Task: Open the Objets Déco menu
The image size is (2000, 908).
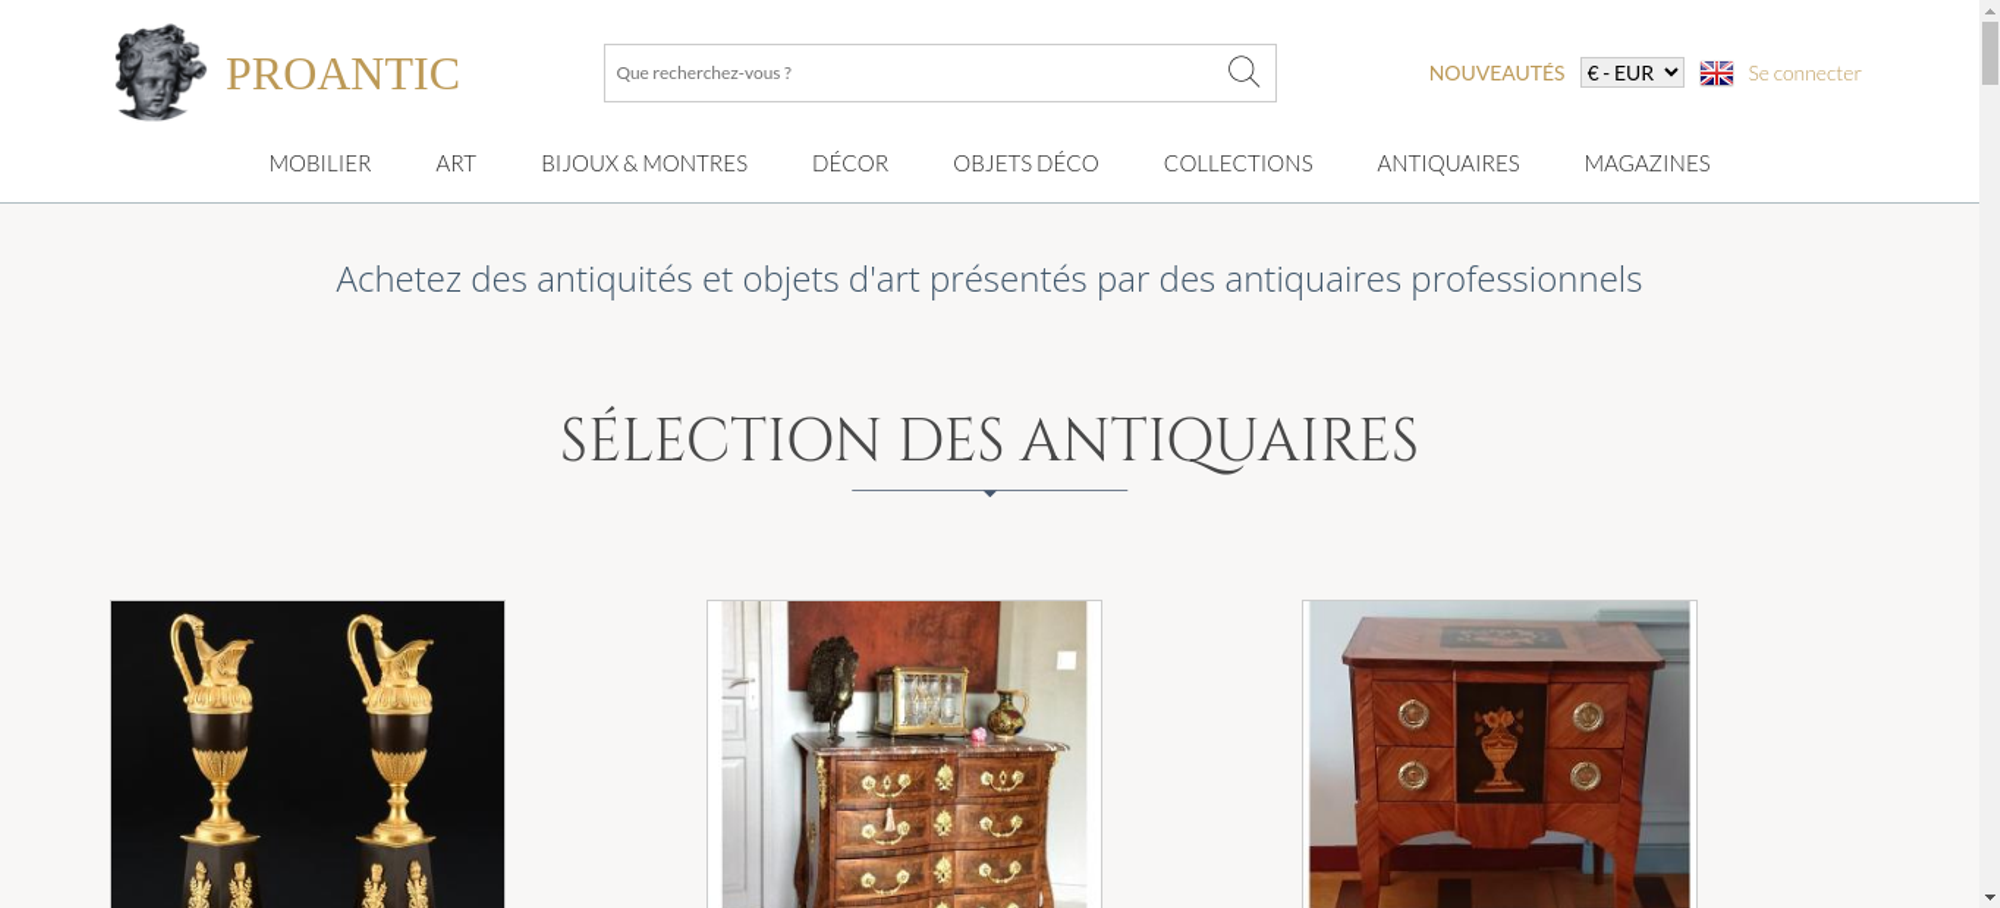Action: click(1026, 163)
